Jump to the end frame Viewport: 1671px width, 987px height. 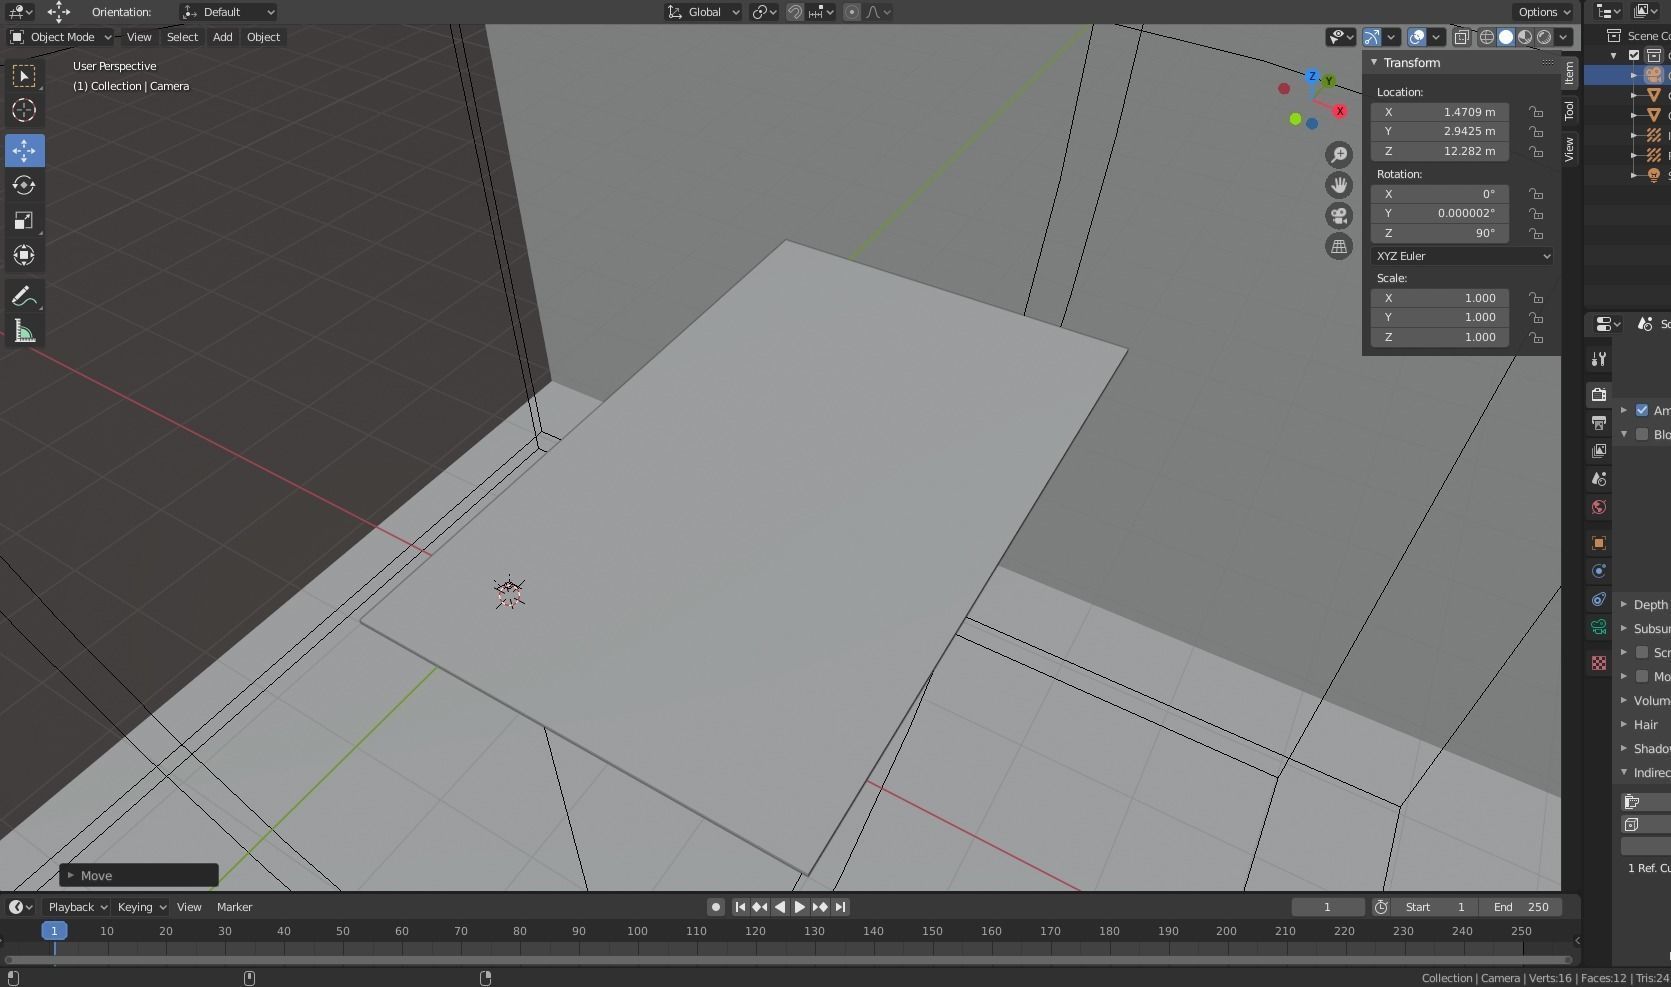click(x=840, y=907)
